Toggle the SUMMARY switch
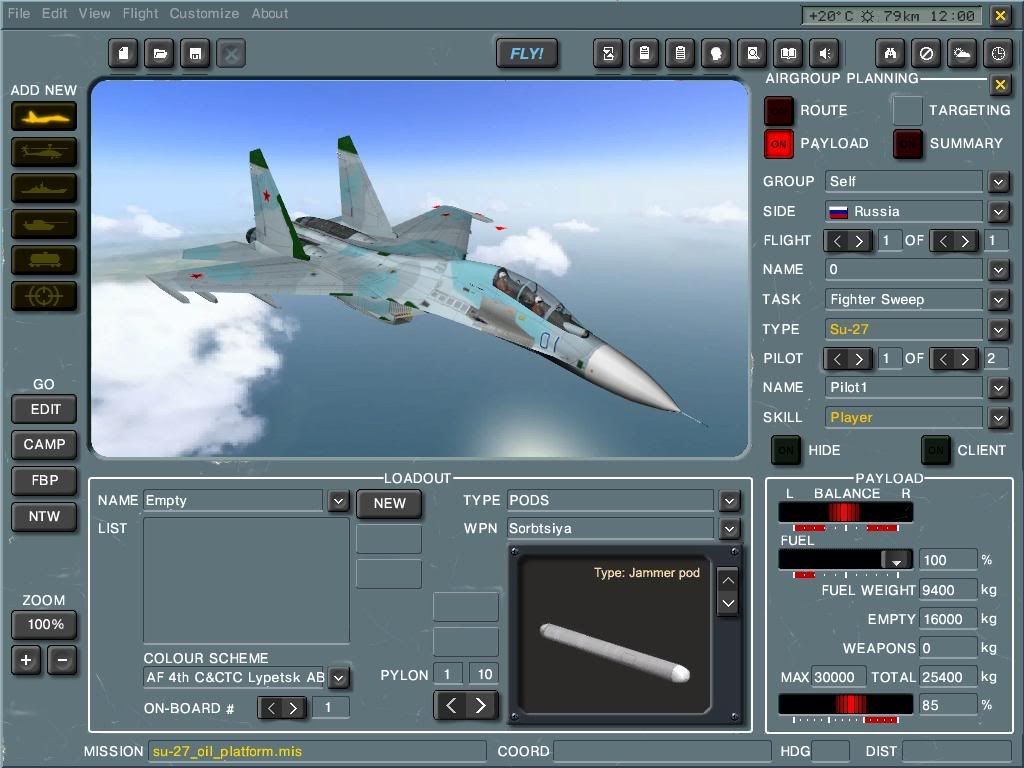1024x768 pixels. pos(908,144)
